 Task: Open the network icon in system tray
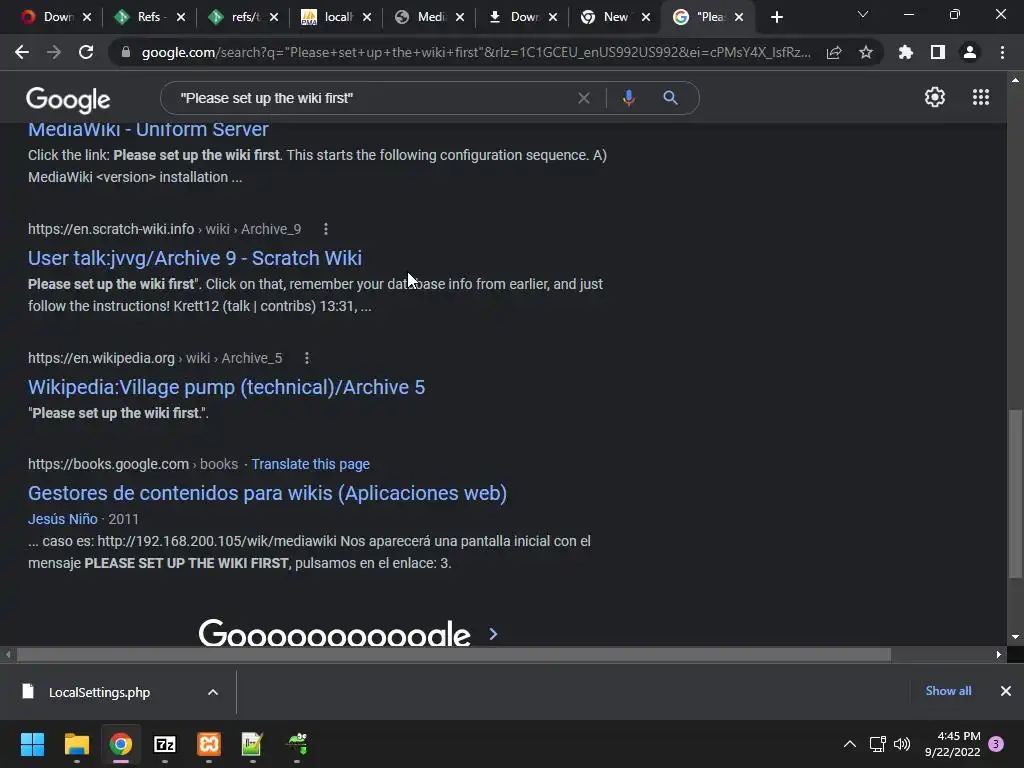[x=877, y=744]
